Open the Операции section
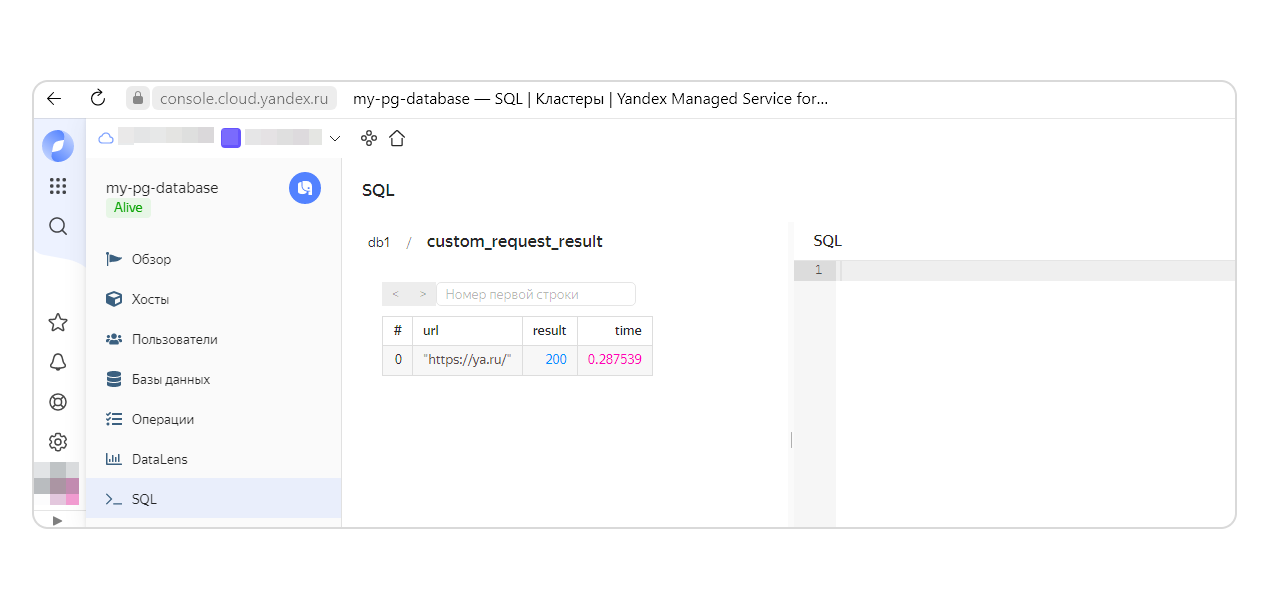This screenshot has width=1269, height=609. tap(213, 419)
